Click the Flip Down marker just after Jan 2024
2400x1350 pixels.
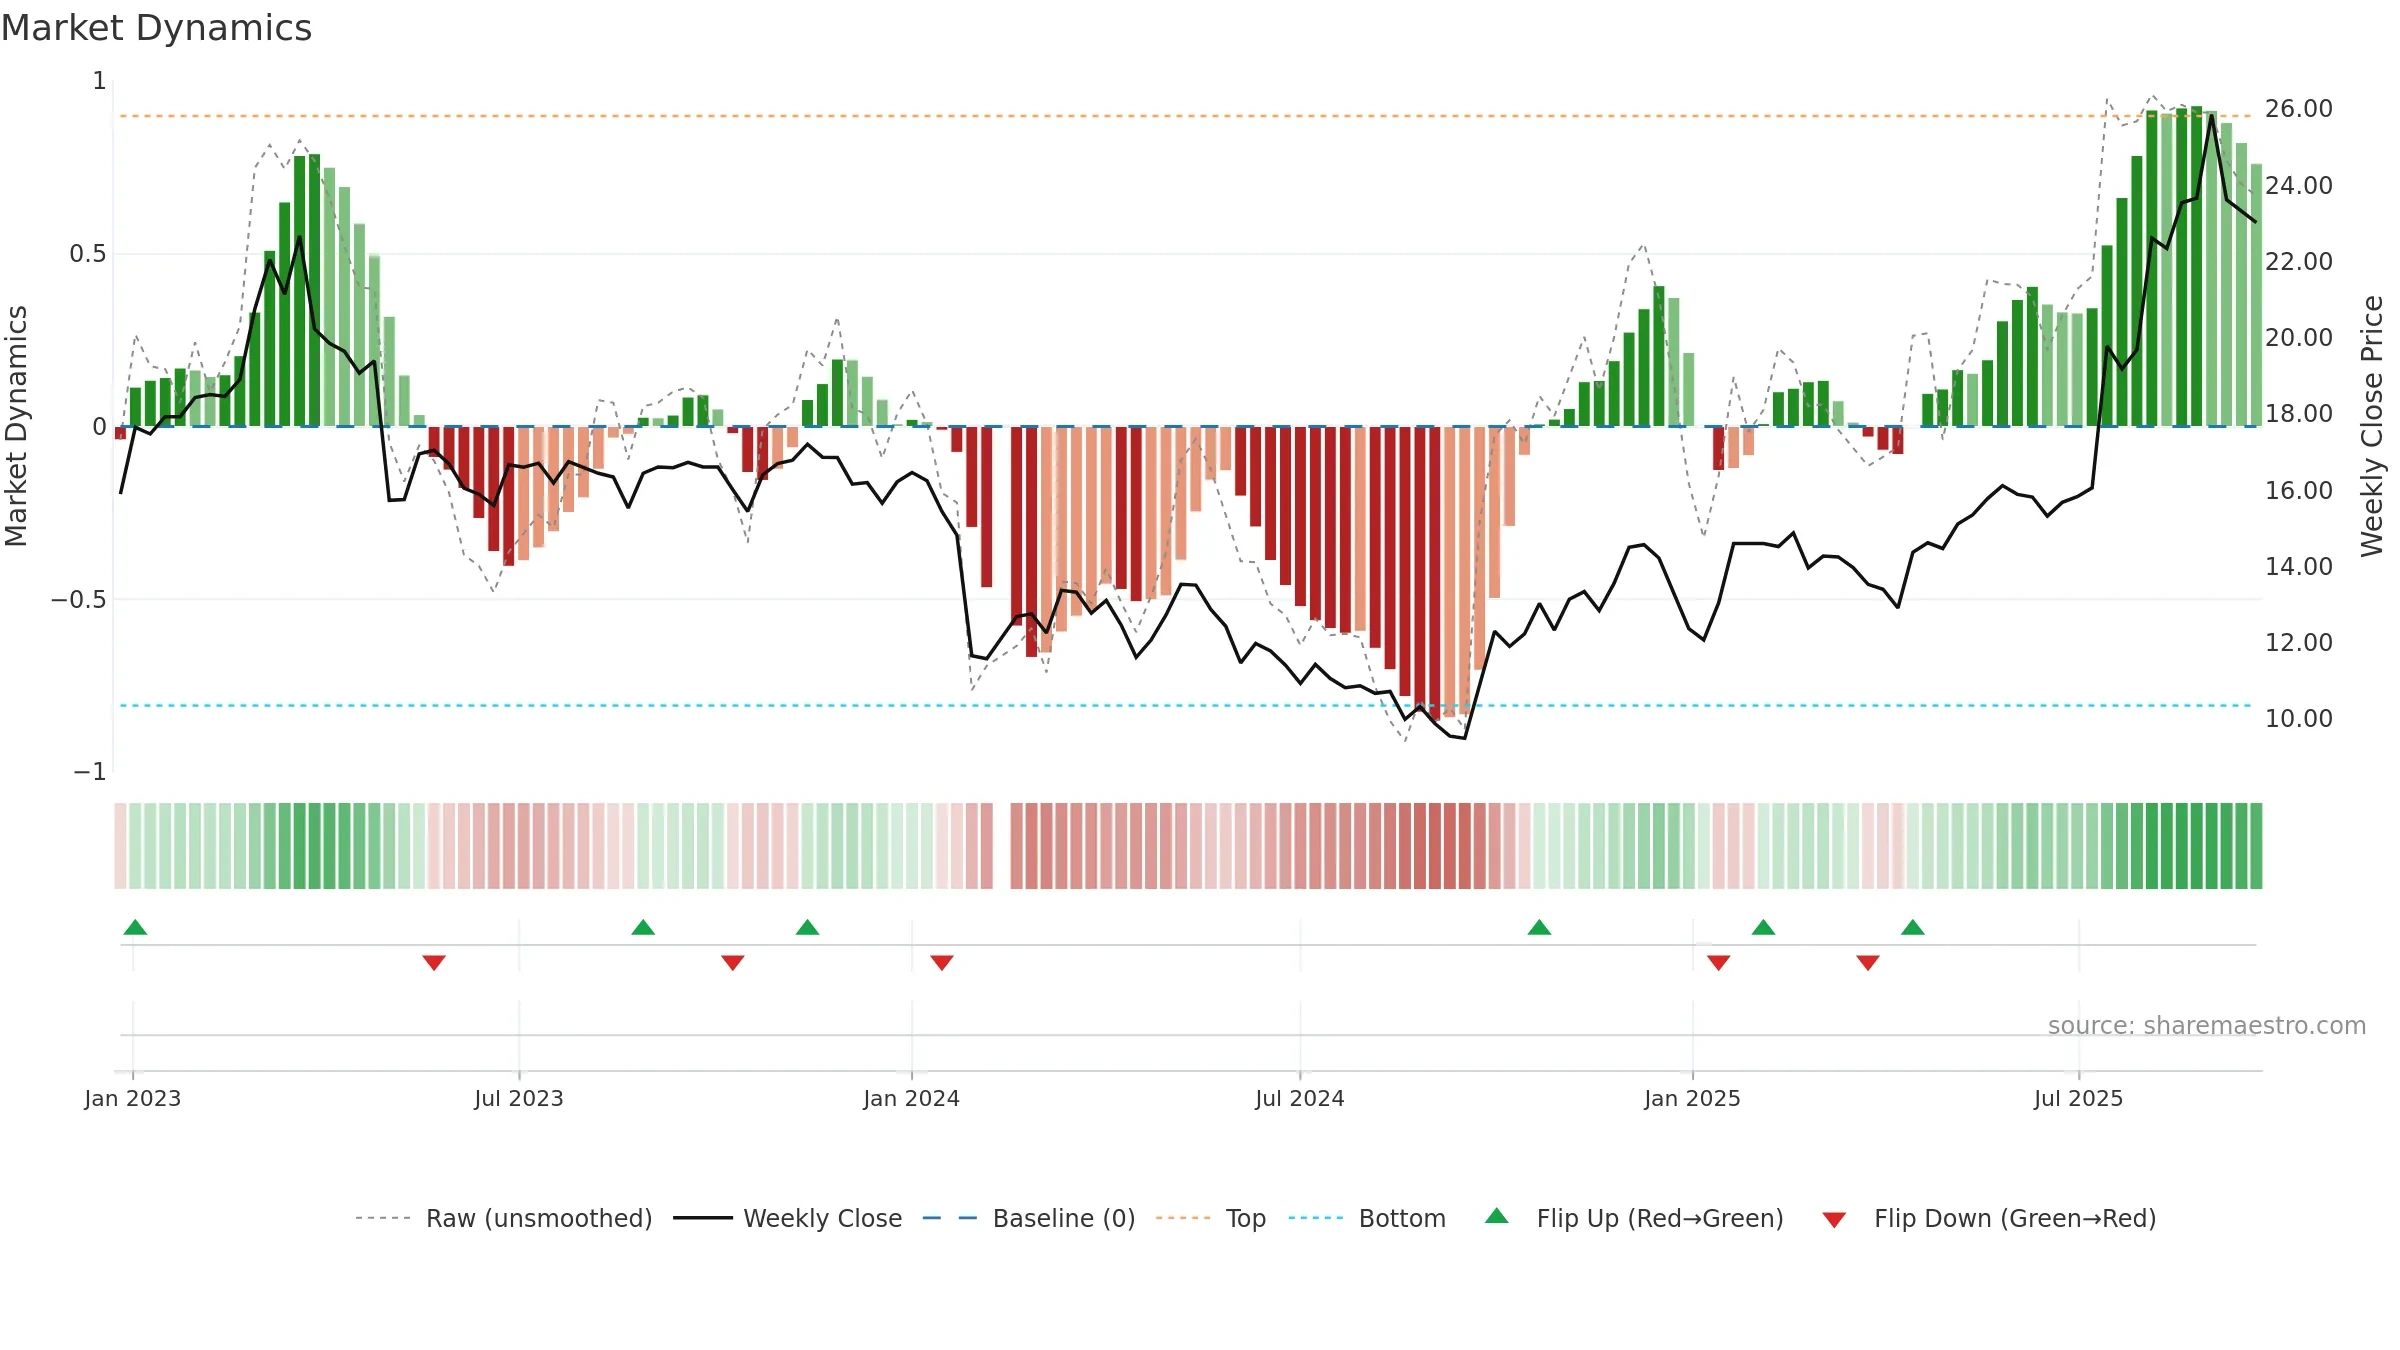click(942, 962)
